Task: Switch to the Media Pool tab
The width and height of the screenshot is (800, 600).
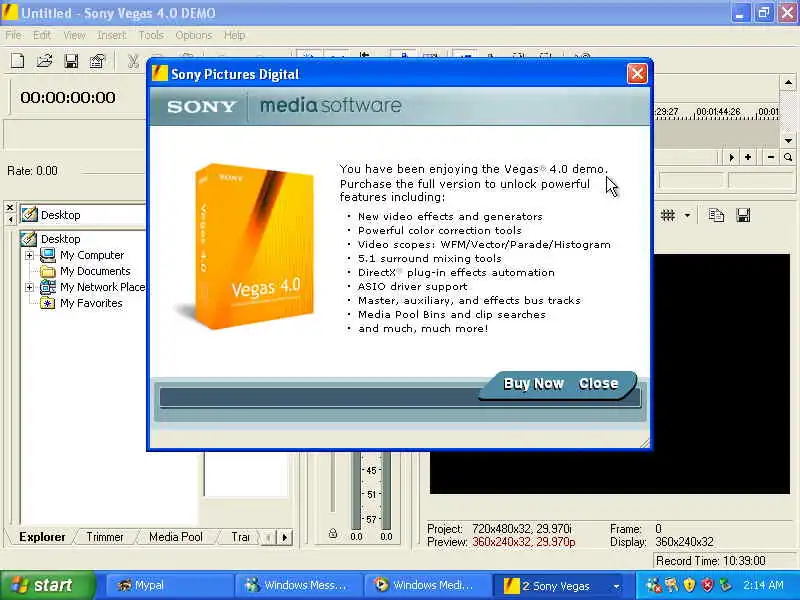Action: click(x=176, y=537)
